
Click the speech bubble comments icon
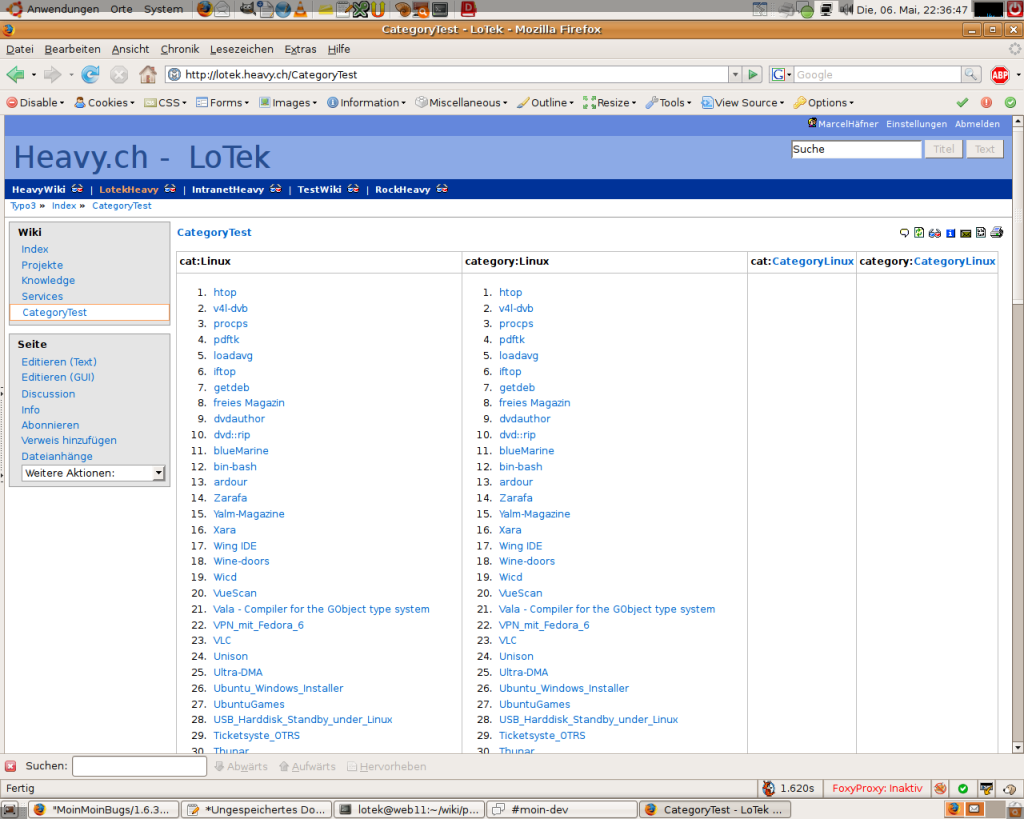pos(904,233)
